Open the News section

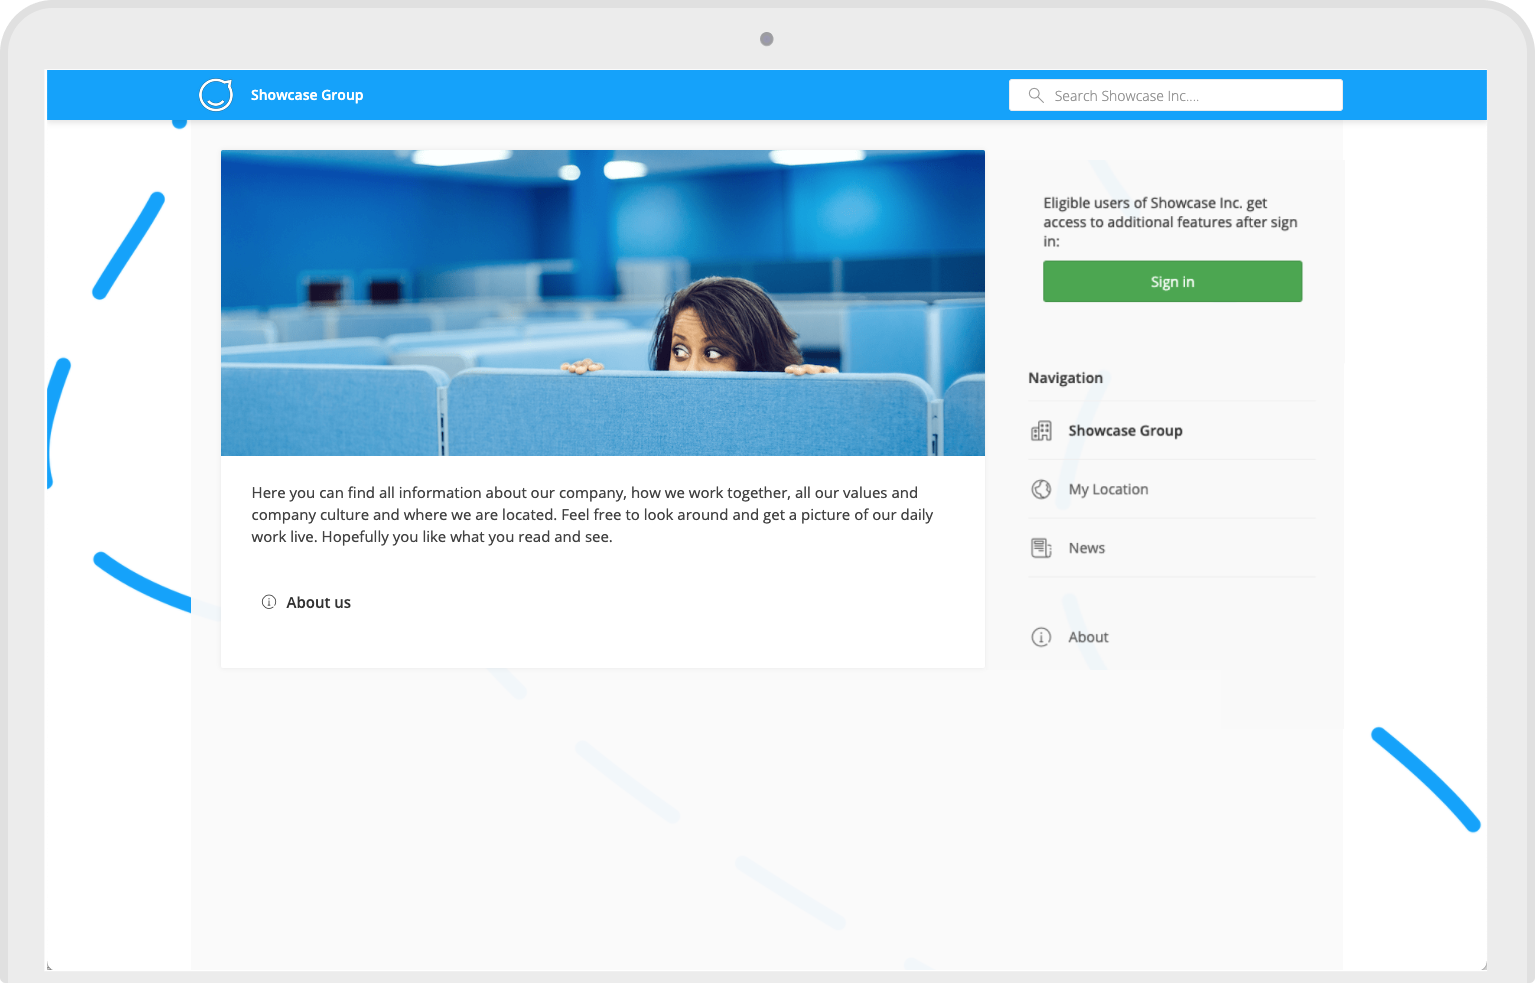[x=1086, y=548]
